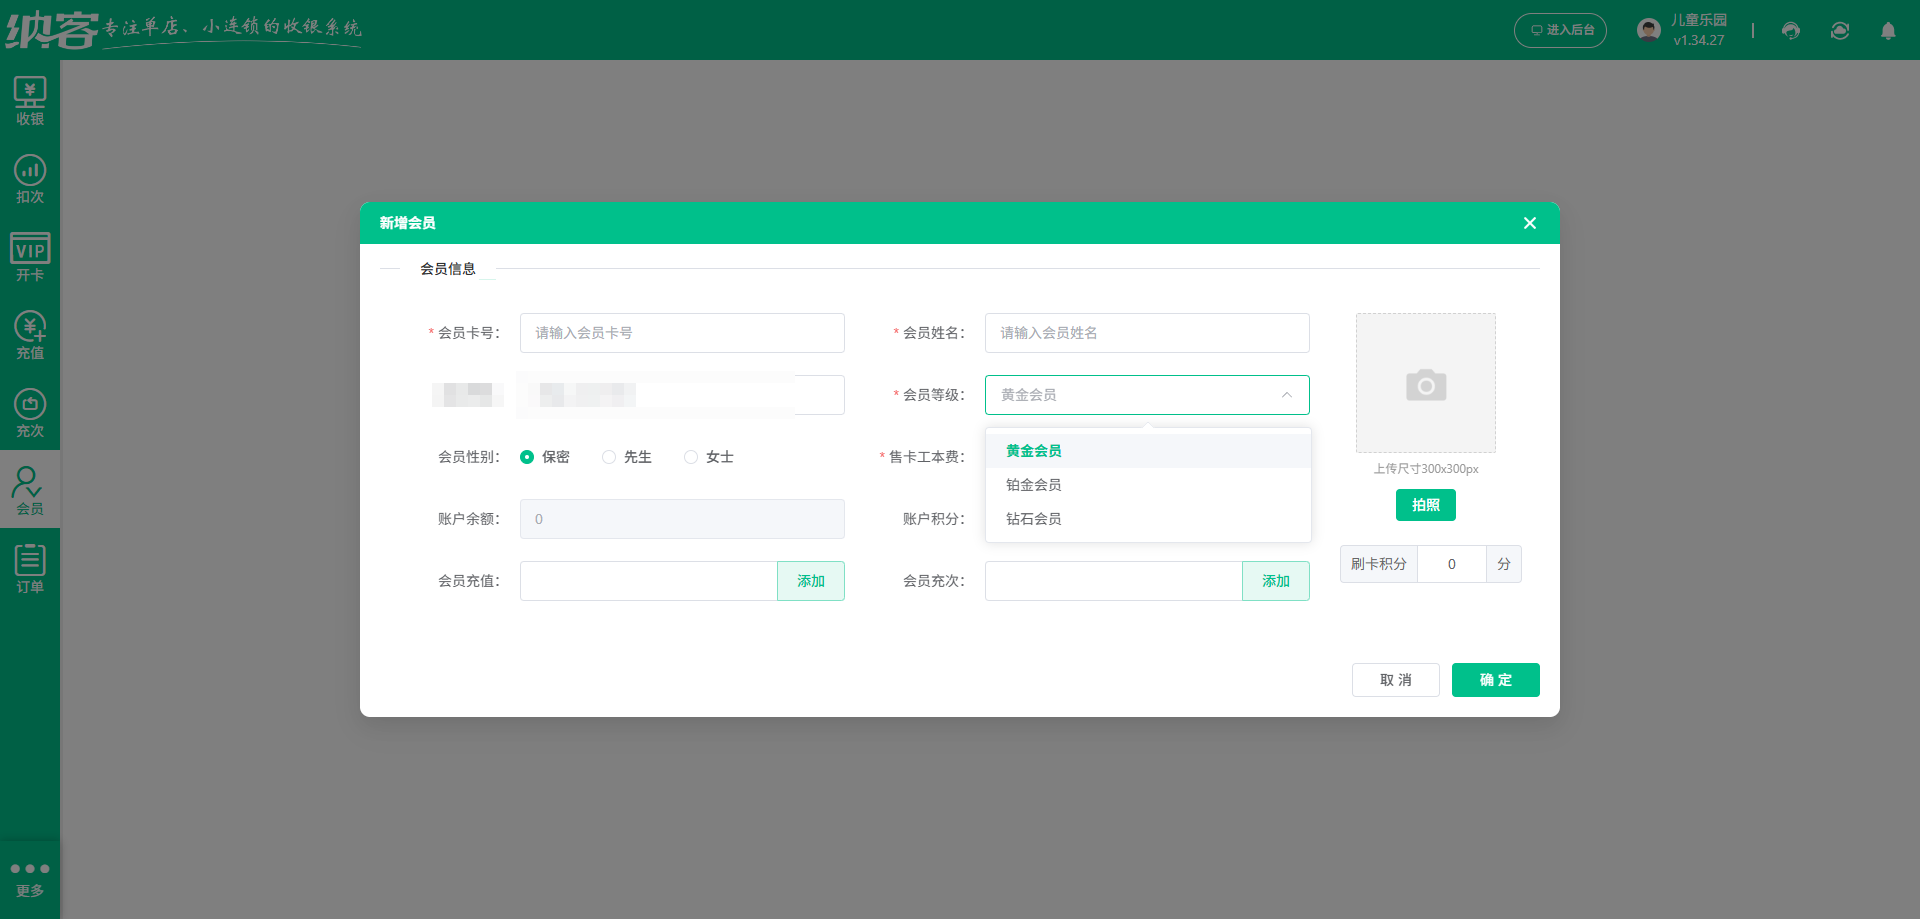
Task: Open the 订单 orders module
Action: click(x=30, y=567)
